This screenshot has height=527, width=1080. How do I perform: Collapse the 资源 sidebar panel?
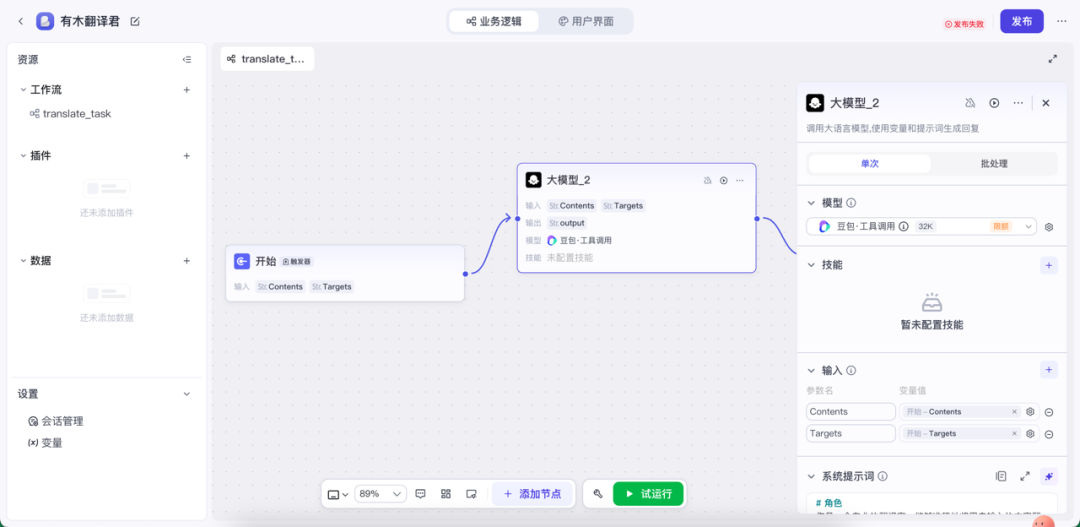click(x=187, y=60)
